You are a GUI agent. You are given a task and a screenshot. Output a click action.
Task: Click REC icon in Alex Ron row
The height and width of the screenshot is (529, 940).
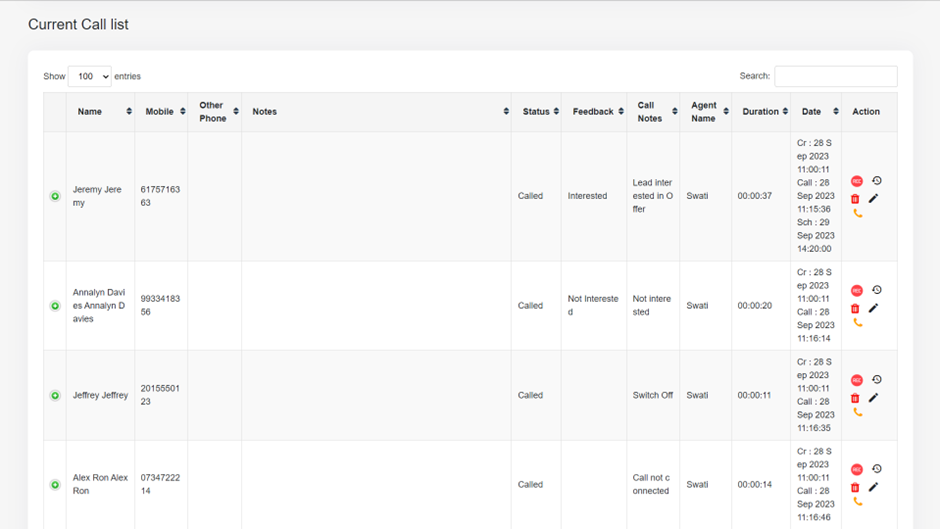[x=857, y=470]
